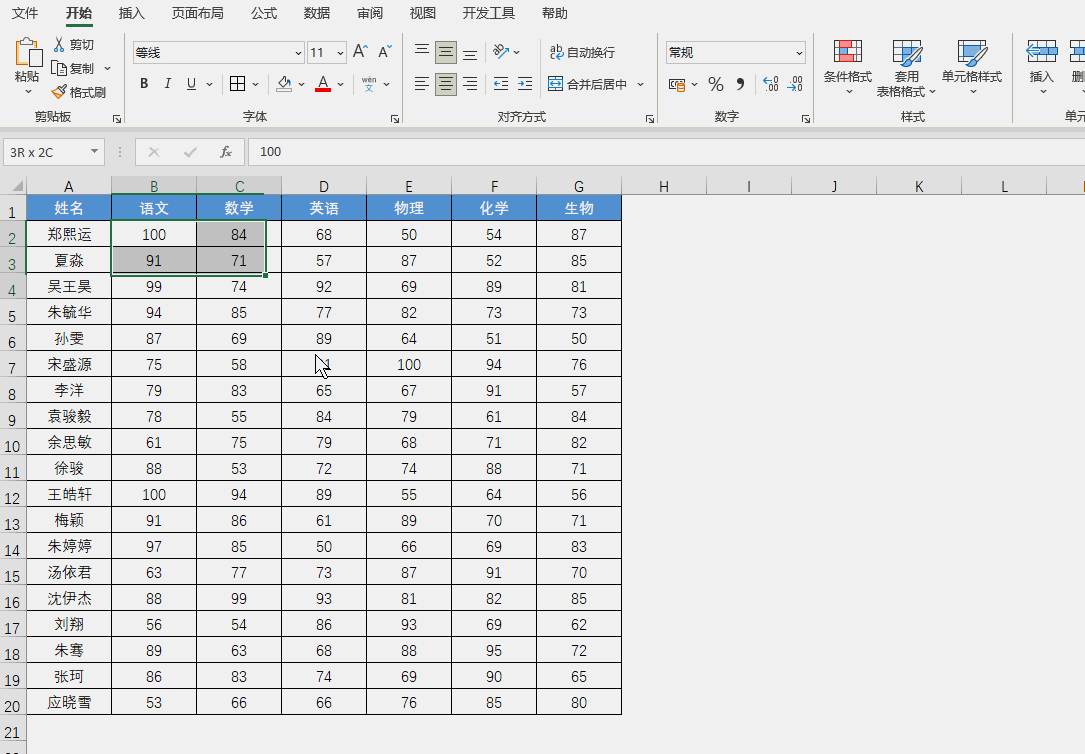Toggle Bold formatting
Screen dimensions: 1085x754
tap(144, 84)
